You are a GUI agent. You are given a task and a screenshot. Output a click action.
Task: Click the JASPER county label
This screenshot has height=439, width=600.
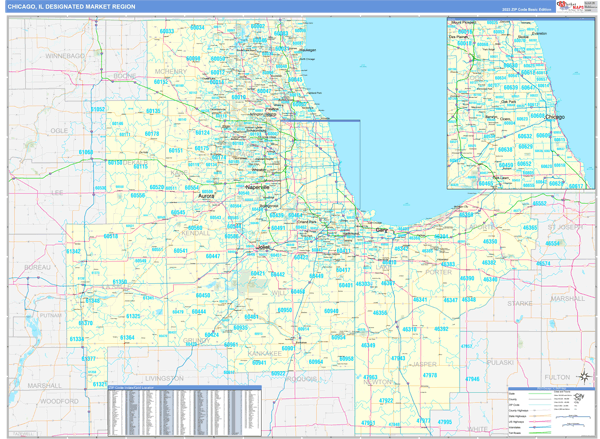(x=424, y=364)
